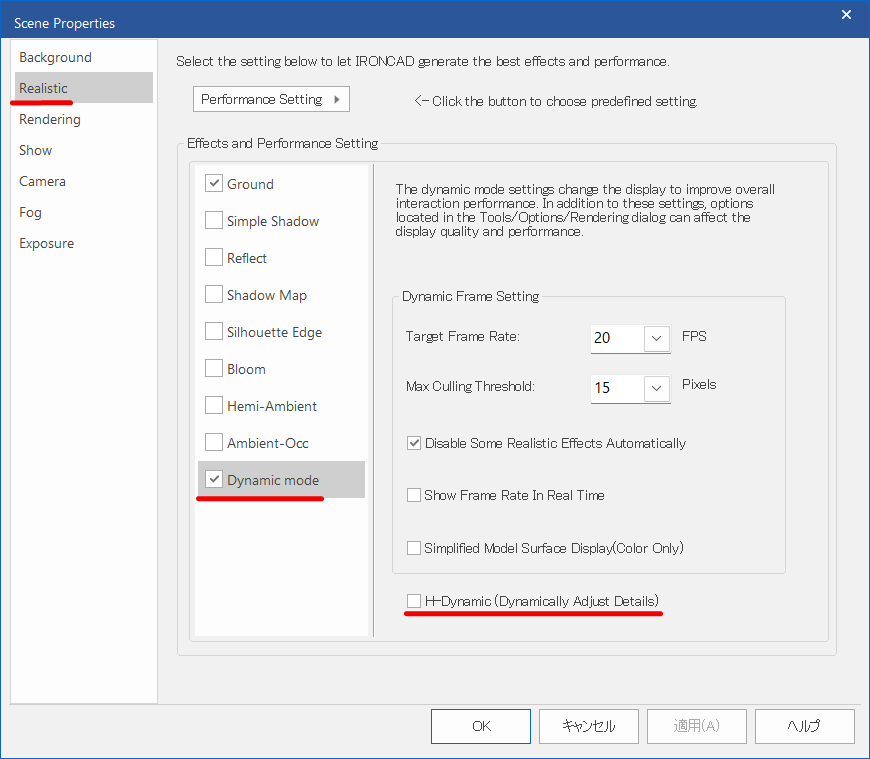Enable Show Frame Rate In Real Time
Viewport: 870px width, 759px height.
pyautogui.click(x=414, y=495)
